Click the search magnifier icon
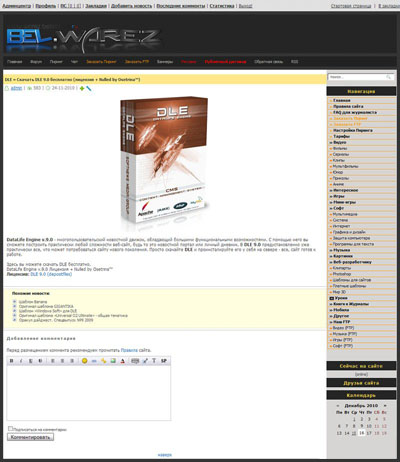Image resolution: width=400 pixels, height=462 pixels. (x=388, y=77)
